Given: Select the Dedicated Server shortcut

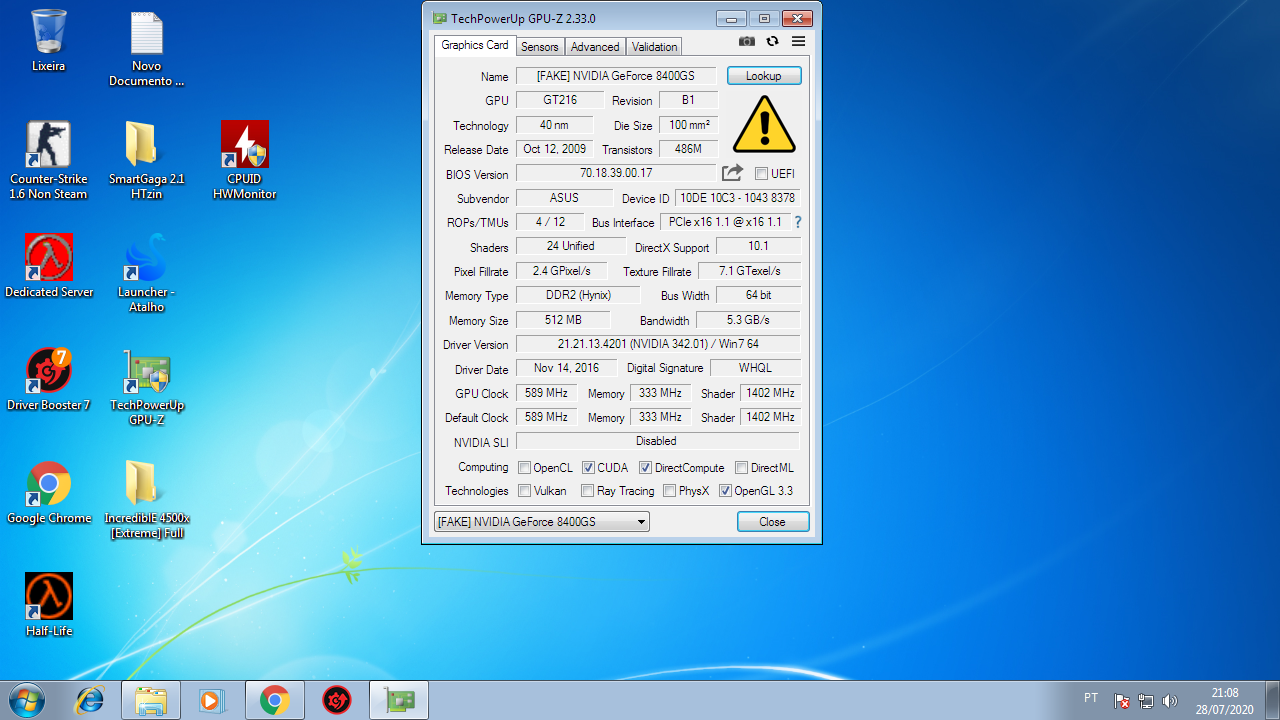Looking at the screenshot, I should (x=49, y=266).
